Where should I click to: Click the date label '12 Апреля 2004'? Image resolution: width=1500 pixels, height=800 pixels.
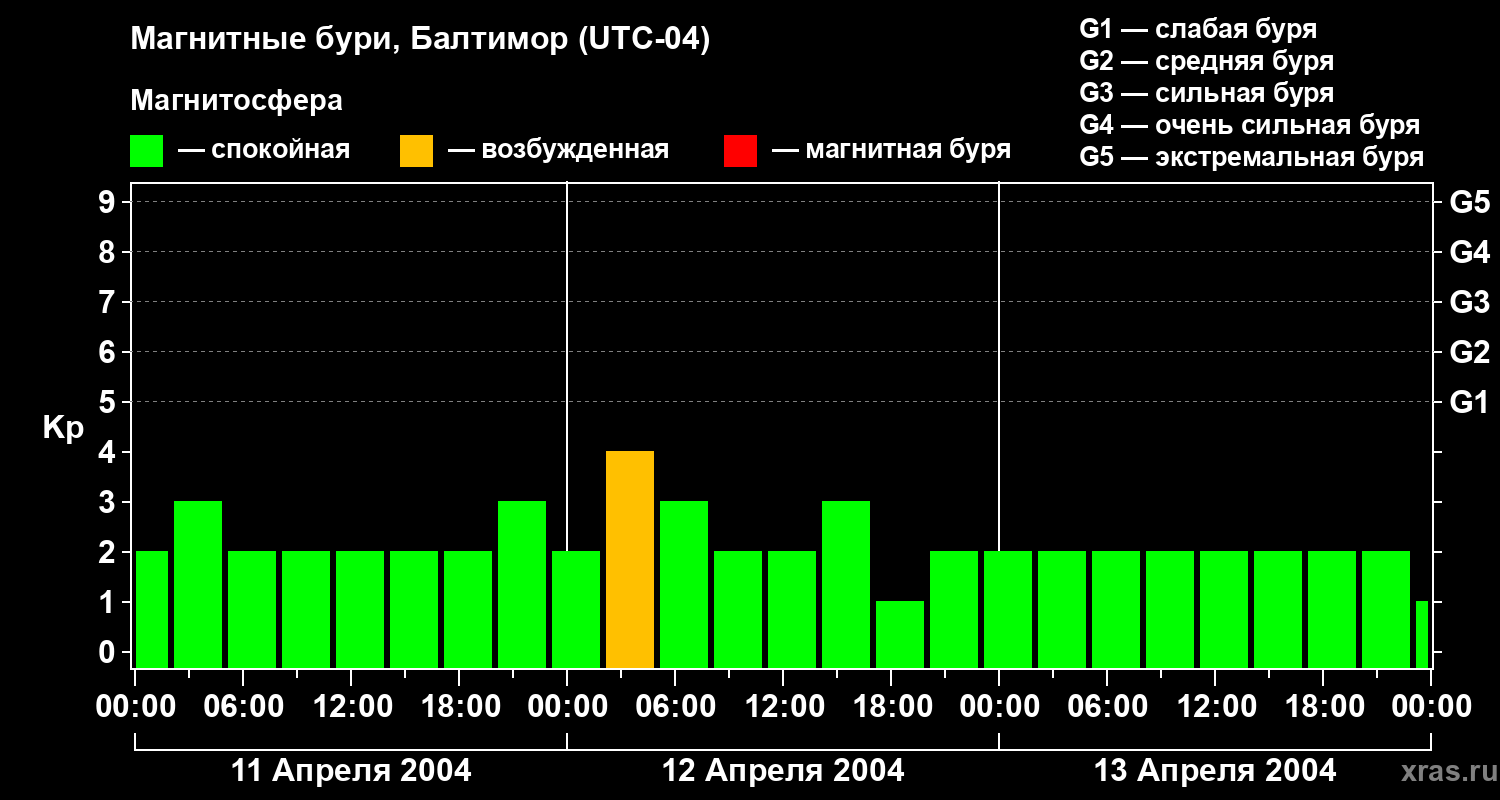[x=783, y=770]
